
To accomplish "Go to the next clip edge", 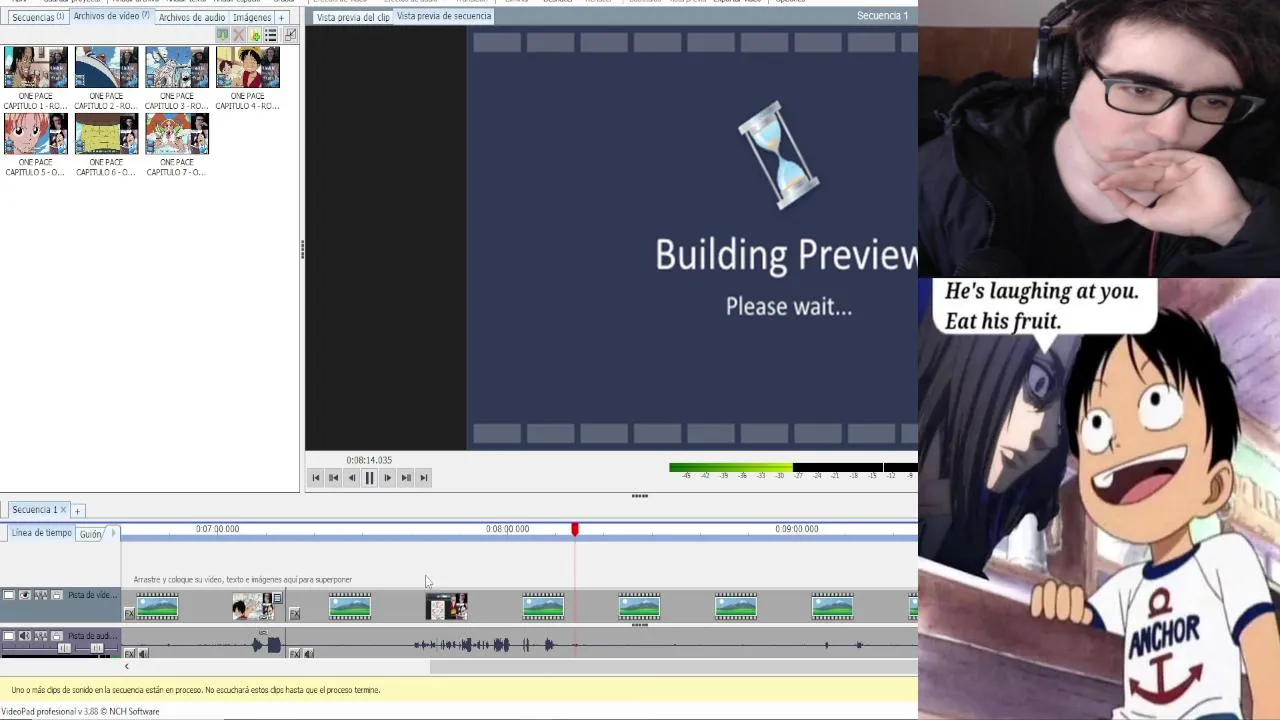I will 406,478.
